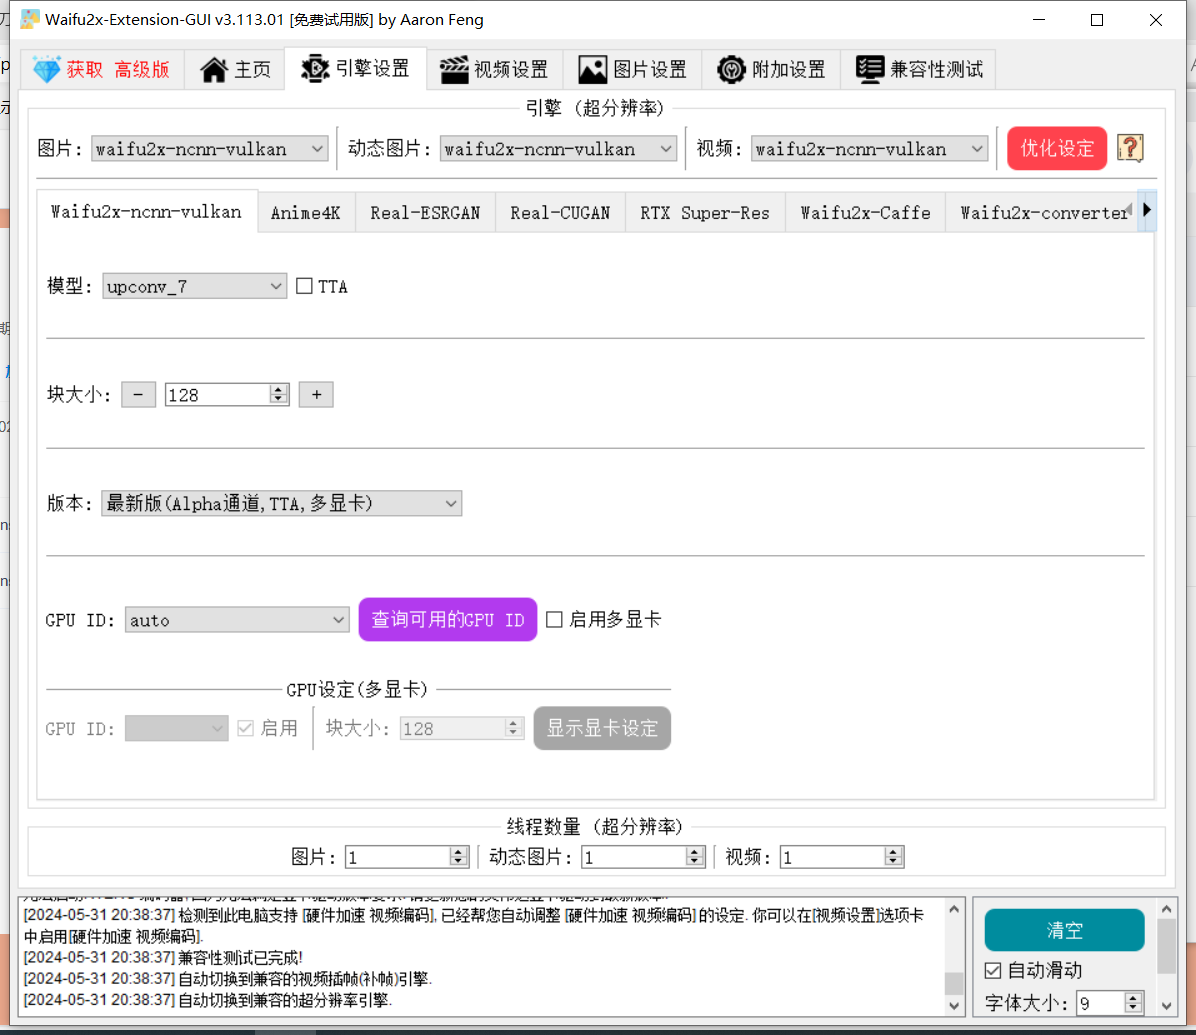Enable the TTA checkbox
The width and height of the screenshot is (1196, 1035).
[x=305, y=287]
